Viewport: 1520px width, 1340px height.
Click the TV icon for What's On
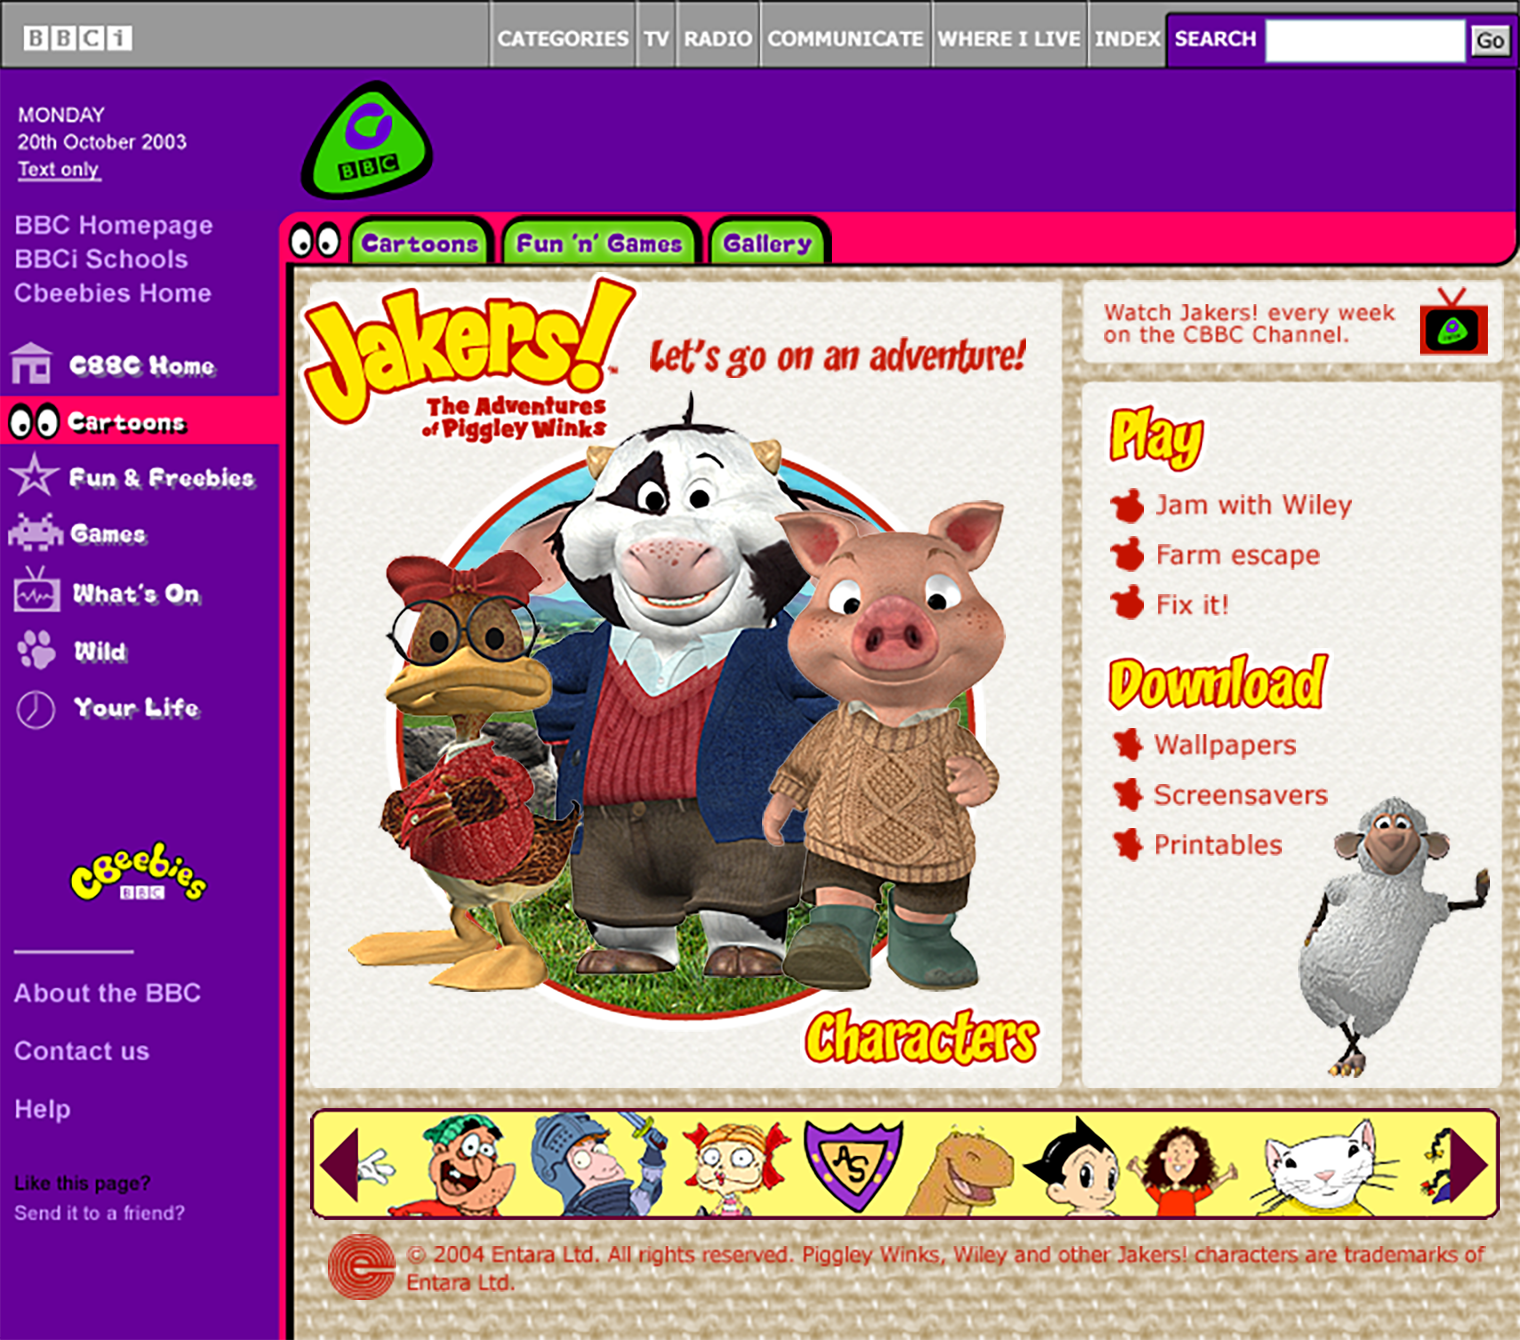[x=36, y=590]
